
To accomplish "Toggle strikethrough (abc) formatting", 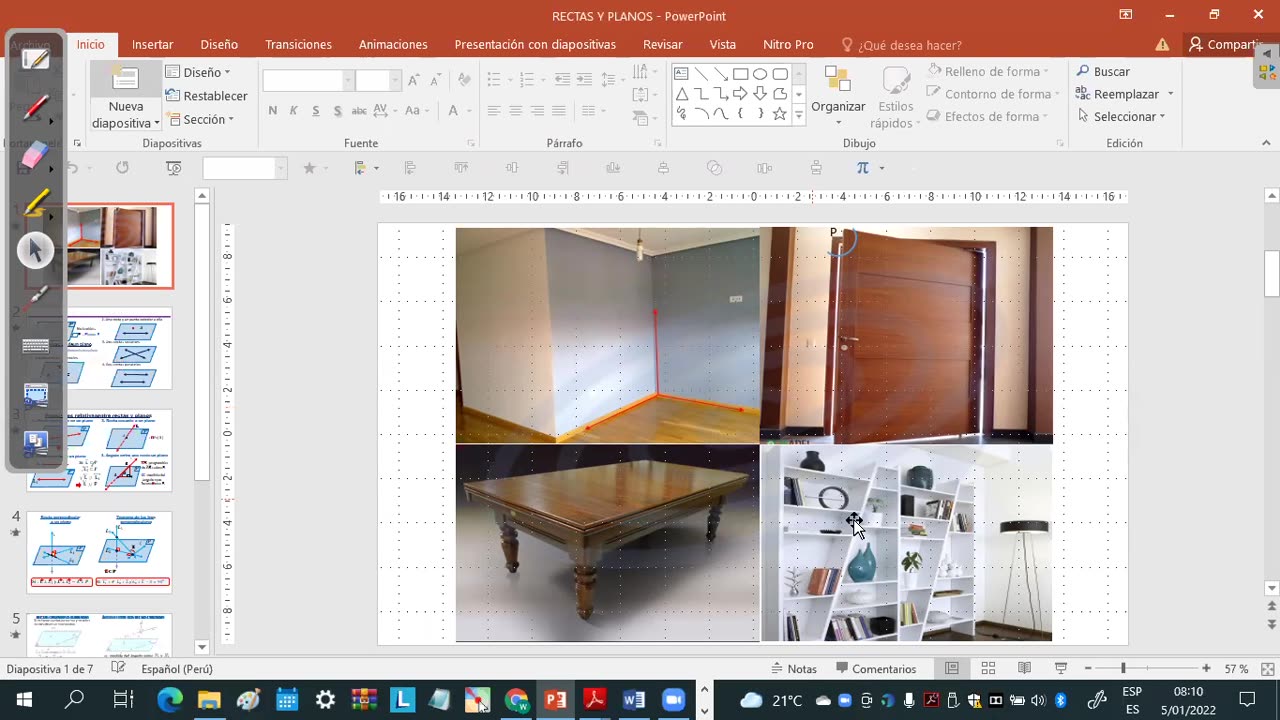I will coord(360,111).
